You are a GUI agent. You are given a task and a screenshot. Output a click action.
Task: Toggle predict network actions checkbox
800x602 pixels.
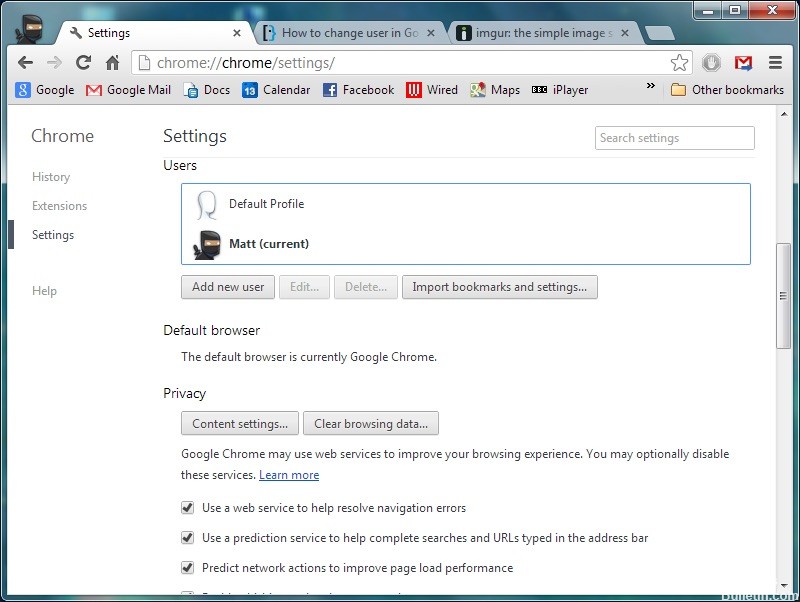point(188,568)
